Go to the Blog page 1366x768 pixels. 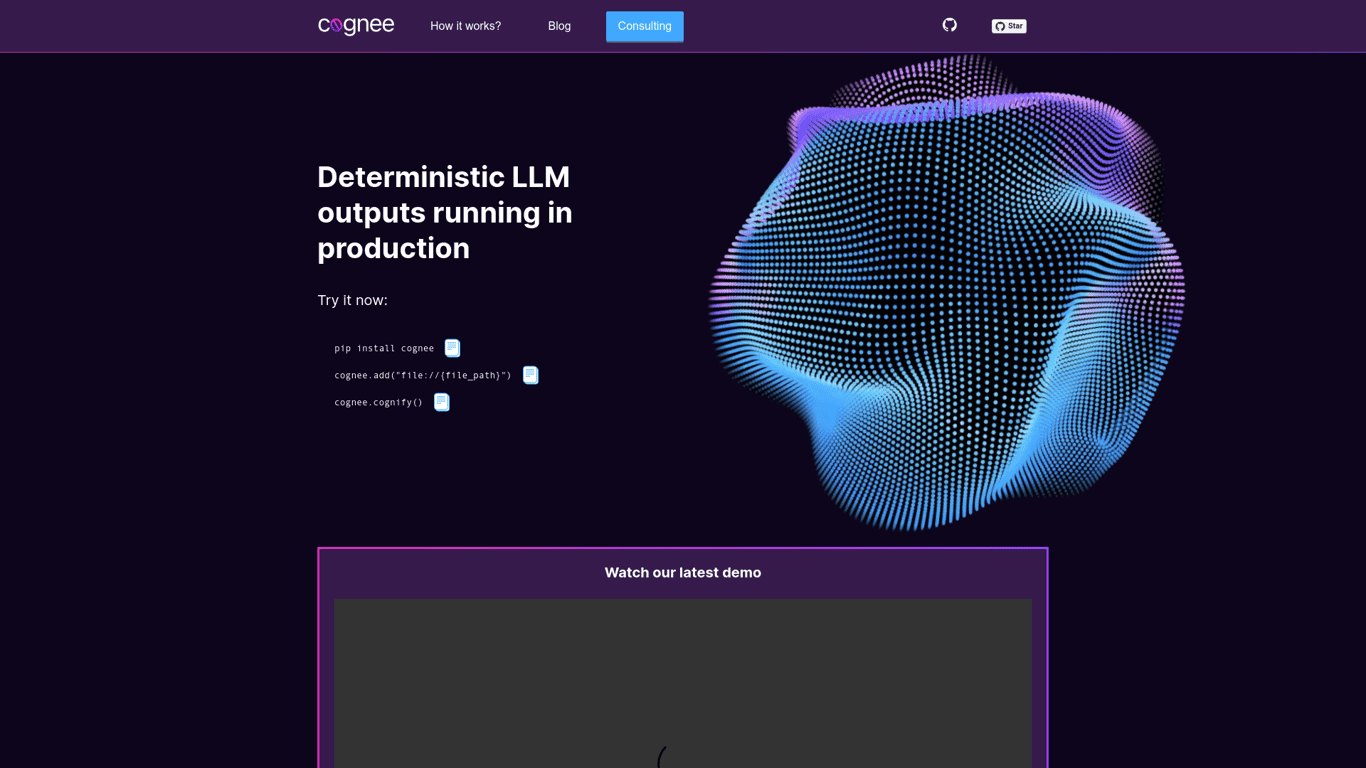coord(559,26)
